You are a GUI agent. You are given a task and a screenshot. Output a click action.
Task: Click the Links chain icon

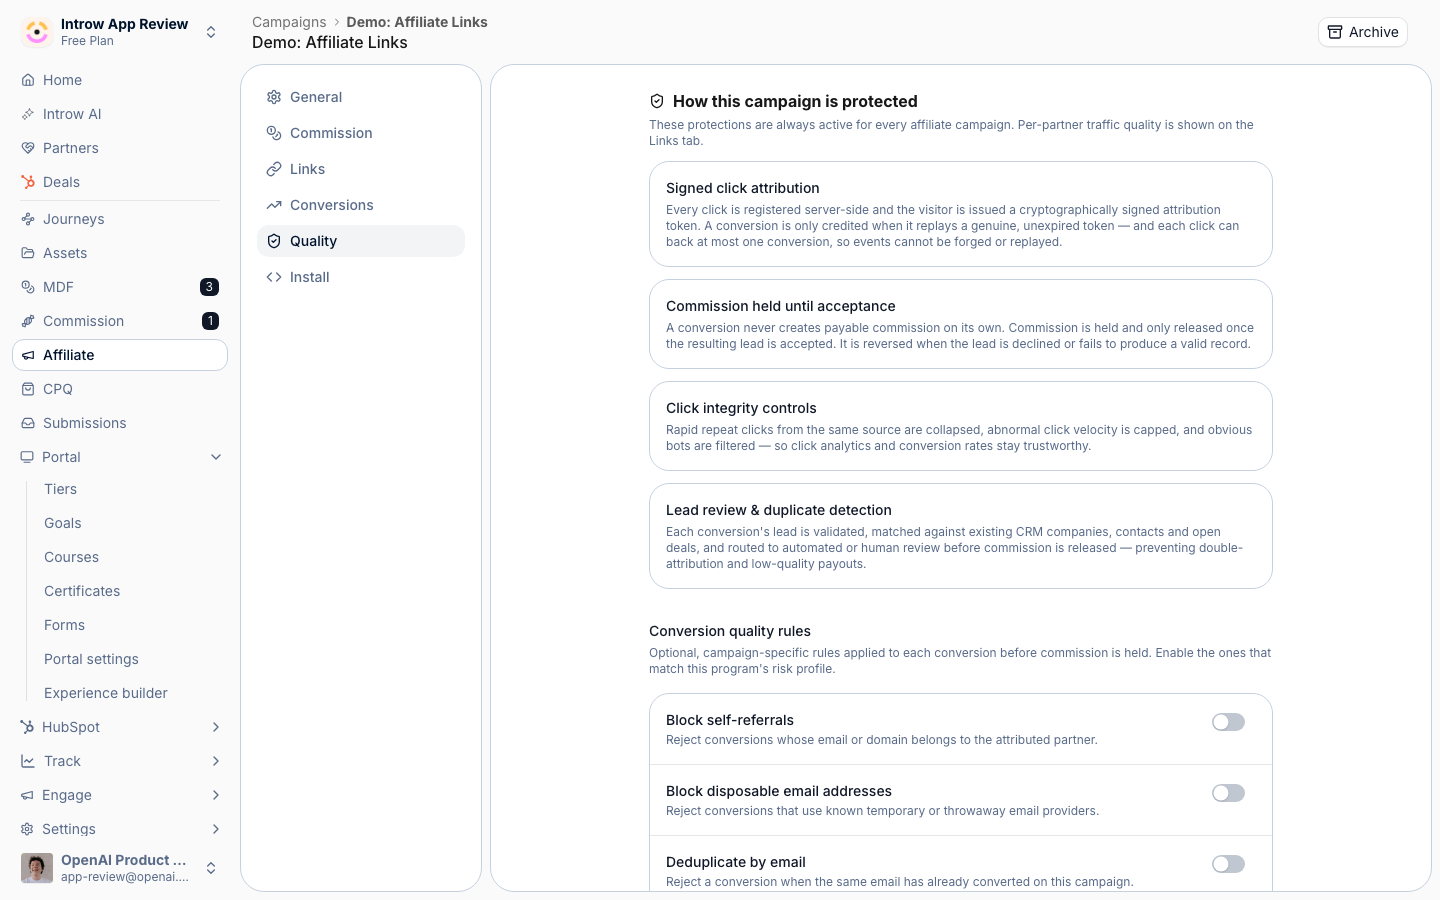click(274, 169)
